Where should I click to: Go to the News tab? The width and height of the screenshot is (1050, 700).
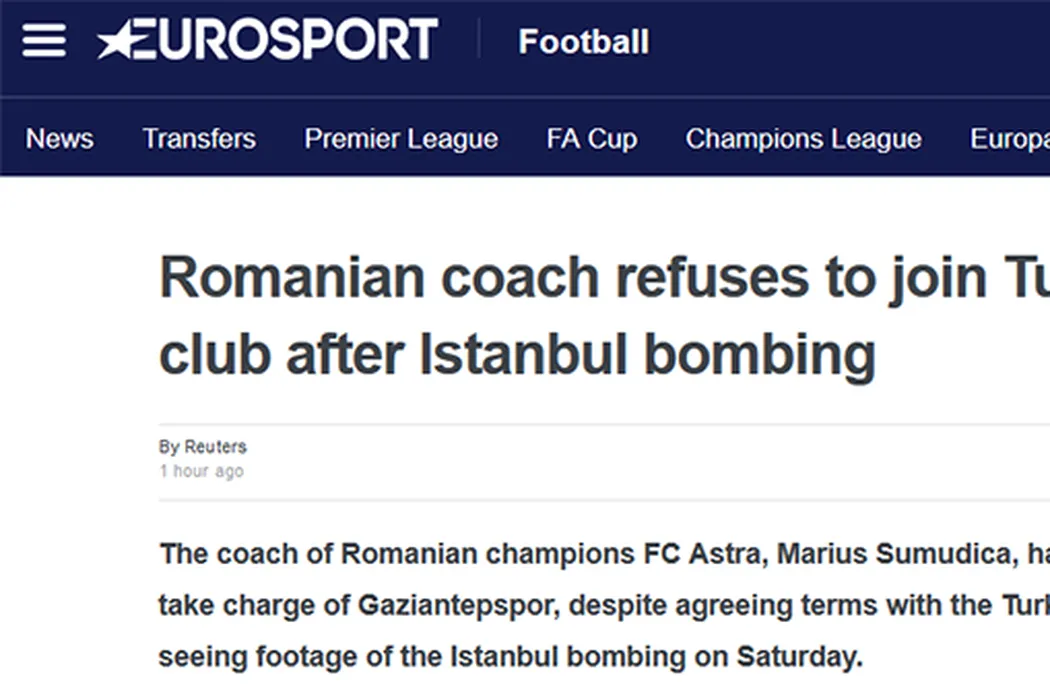pyautogui.click(x=59, y=138)
